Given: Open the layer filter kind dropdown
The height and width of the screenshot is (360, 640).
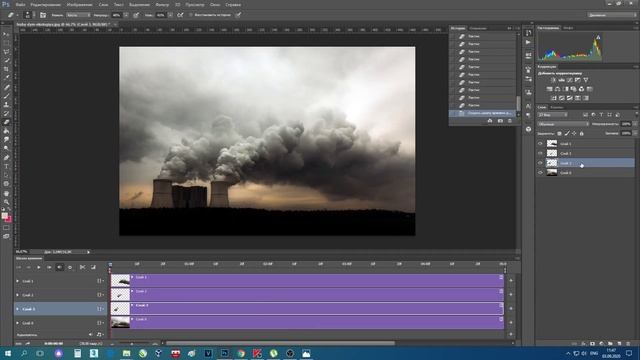Looking at the screenshot, I should pos(553,115).
